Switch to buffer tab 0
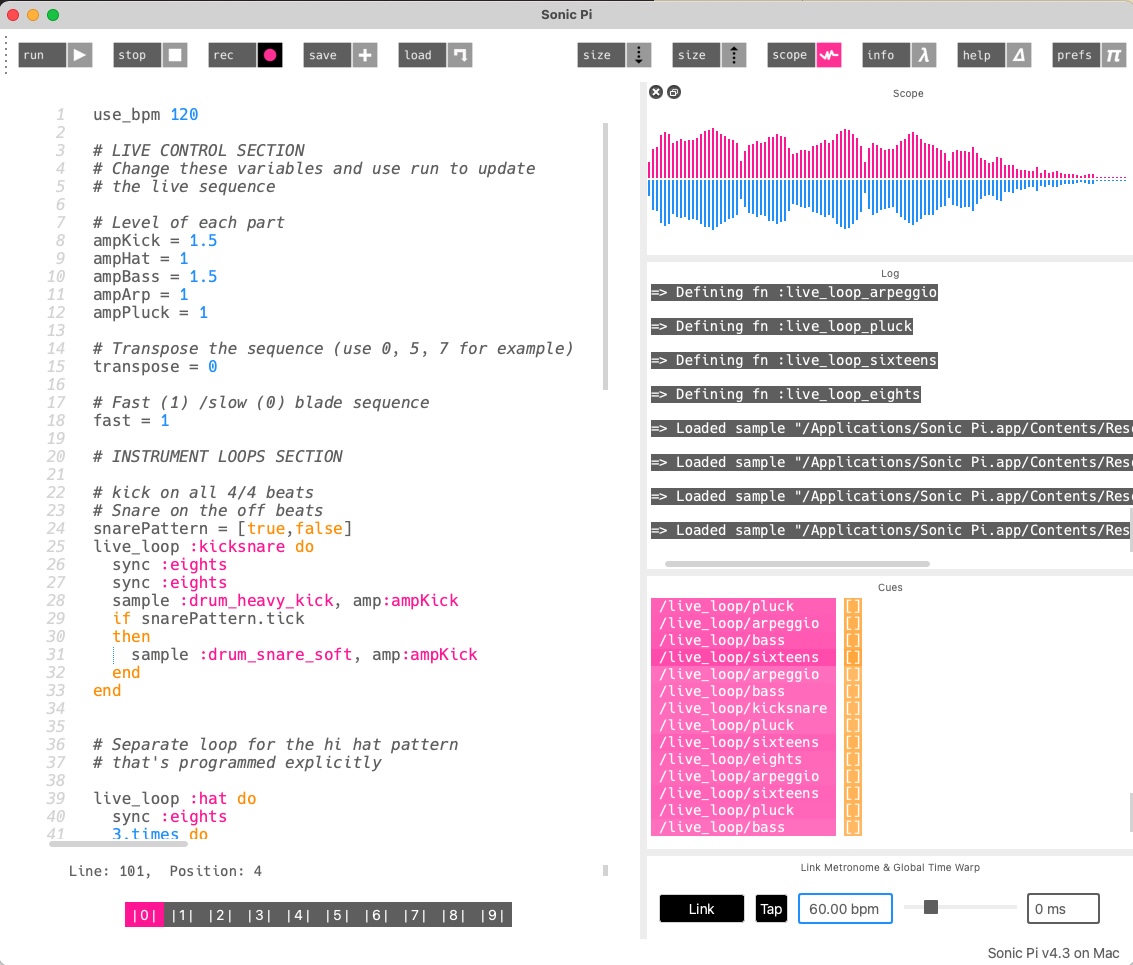The height and width of the screenshot is (965, 1133). pos(144,915)
